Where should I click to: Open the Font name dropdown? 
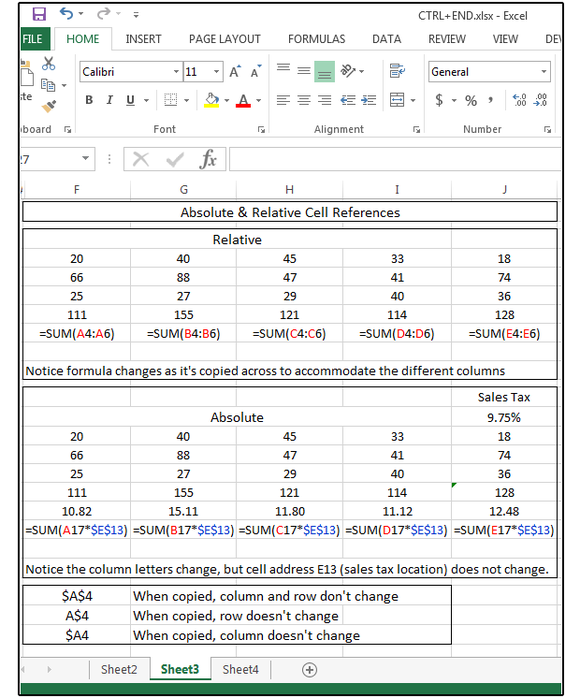pyautogui.click(x=176, y=72)
